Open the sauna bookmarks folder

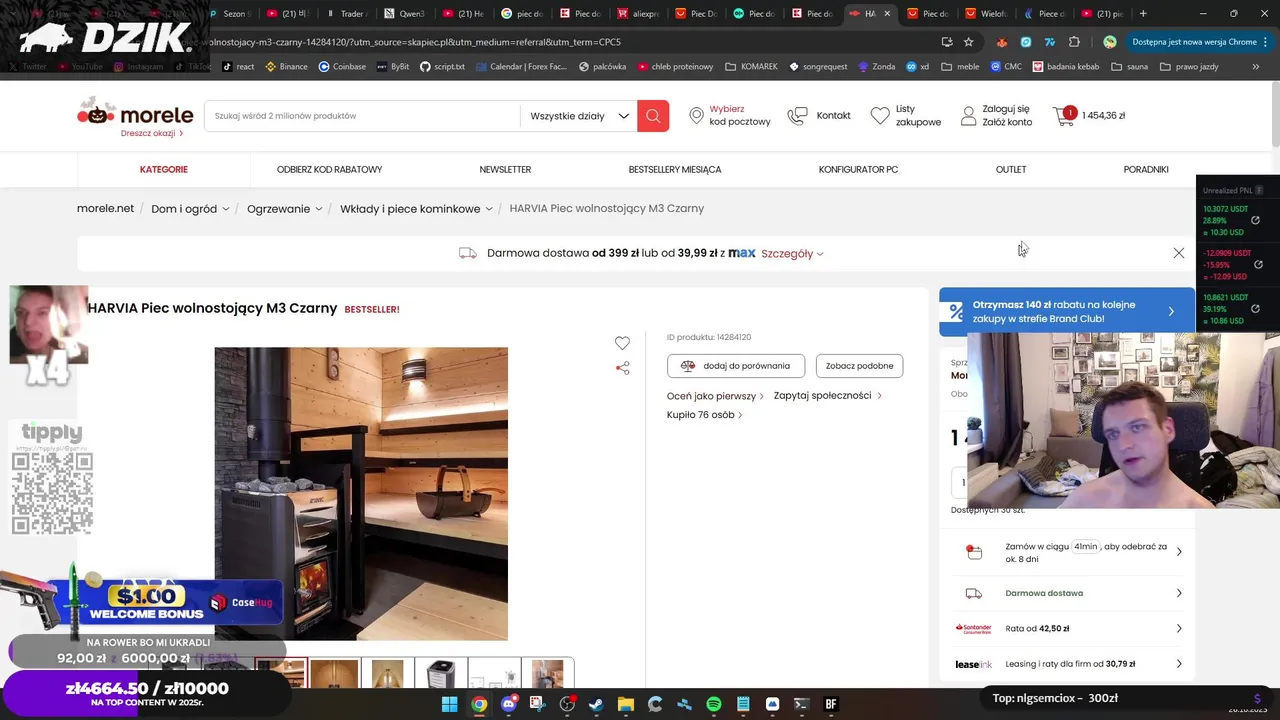(x=1129, y=67)
